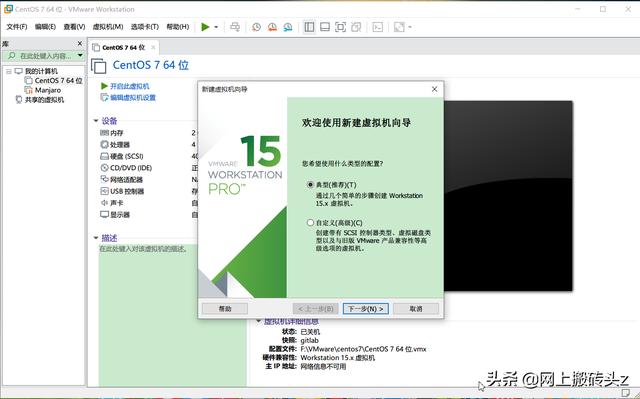Click the 已关机 status value
Image resolution: width=640 pixels, height=399 pixels.
coord(310,332)
